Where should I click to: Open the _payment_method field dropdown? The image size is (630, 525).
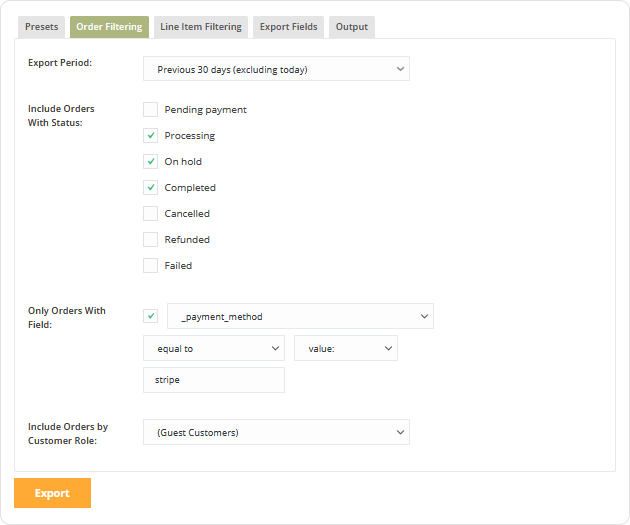coord(300,317)
